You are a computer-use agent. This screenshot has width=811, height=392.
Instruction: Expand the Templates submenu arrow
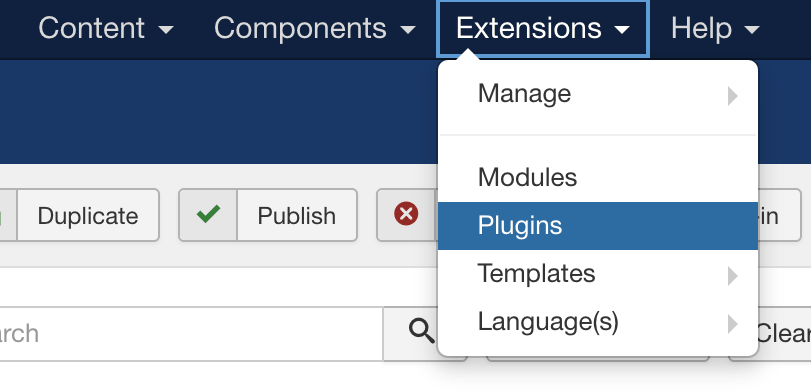pyautogui.click(x=732, y=276)
